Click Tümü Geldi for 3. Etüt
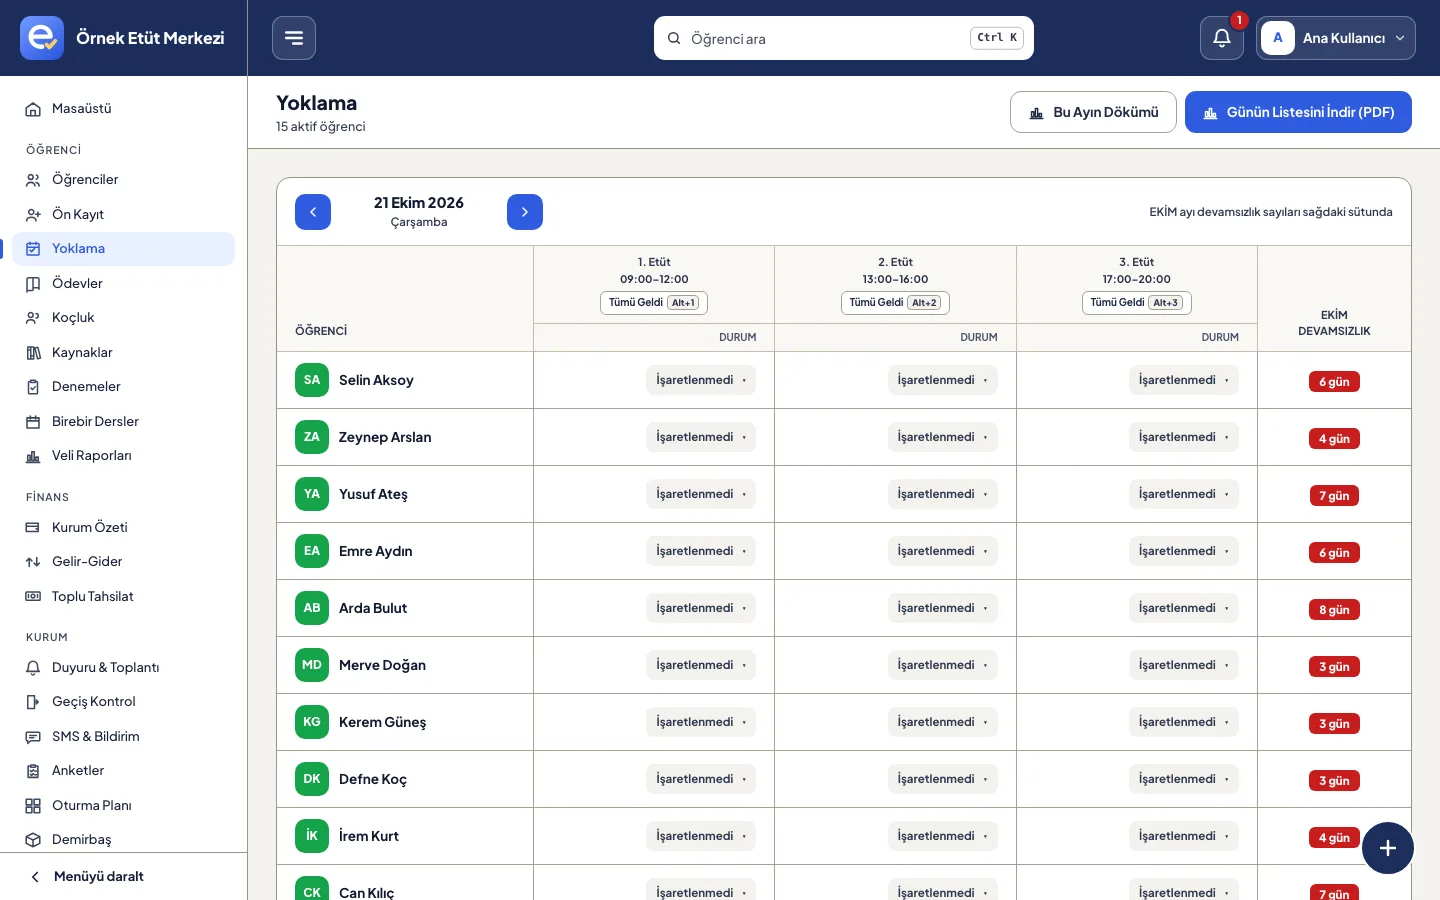This screenshot has width=1440, height=900. tap(1137, 303)
